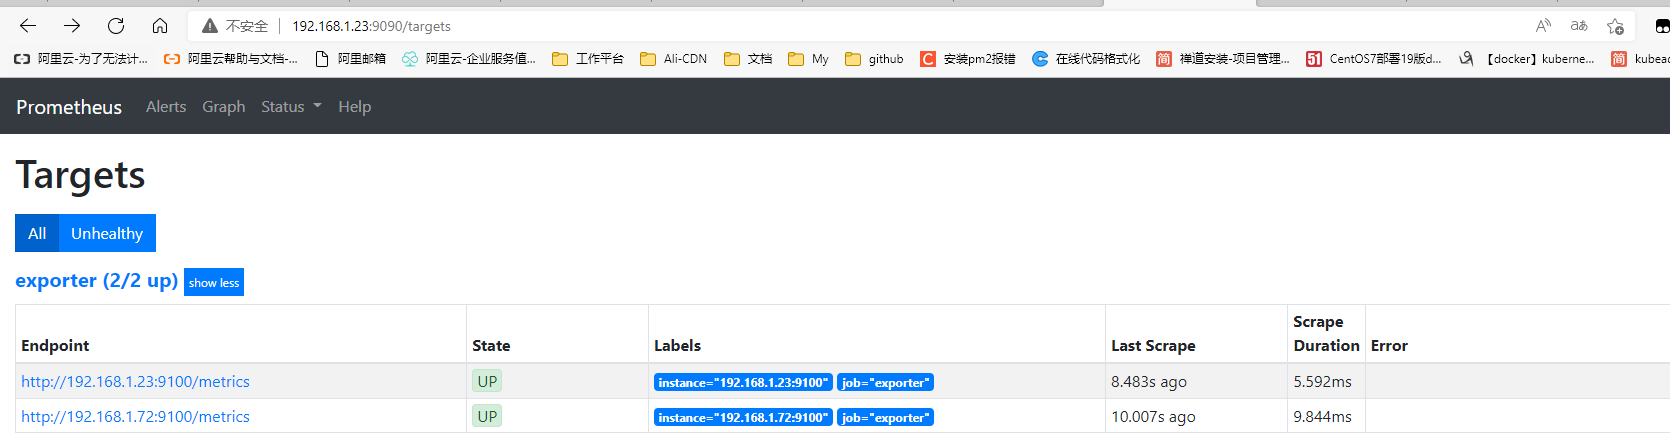
Task: Open the read aloud feature
Action: [1543, 26]
